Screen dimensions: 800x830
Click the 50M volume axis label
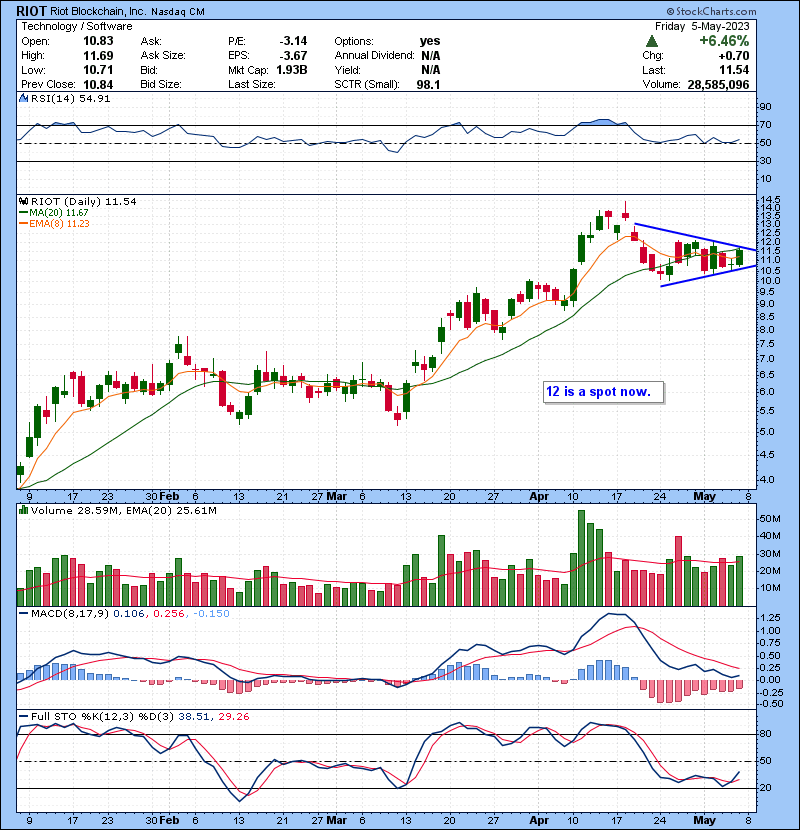click(770, 519)
